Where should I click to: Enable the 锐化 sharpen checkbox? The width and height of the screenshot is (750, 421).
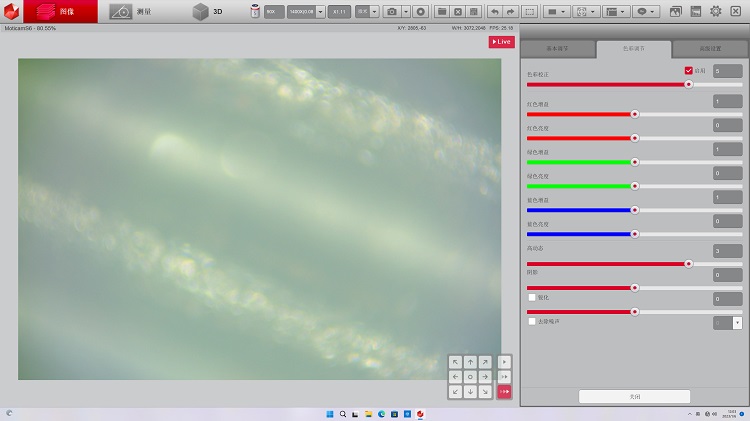pos(532,297)
